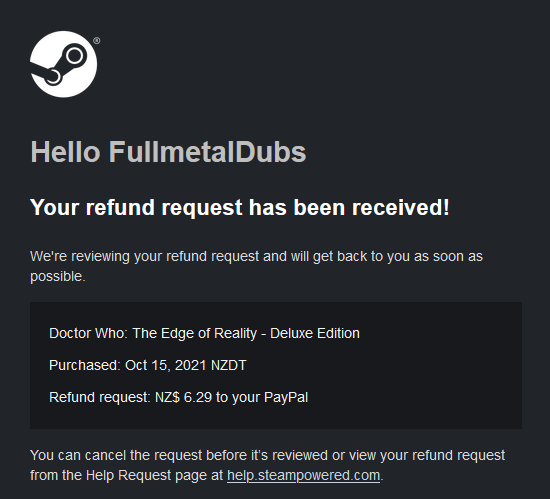Viewport: 550px width, 499px height.
Task: Click the registered trademark symbol beside logo
Action: (x=96, y=41)
